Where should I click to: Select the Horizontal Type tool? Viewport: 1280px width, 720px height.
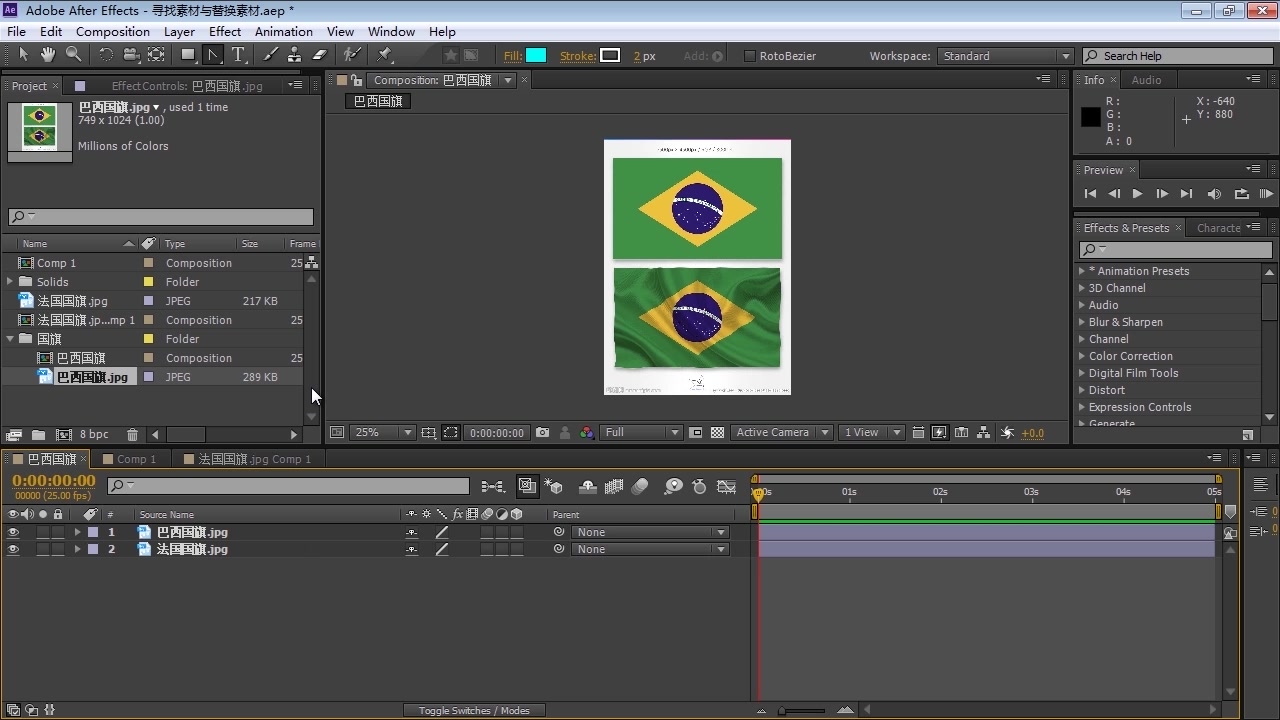[239, 55]
